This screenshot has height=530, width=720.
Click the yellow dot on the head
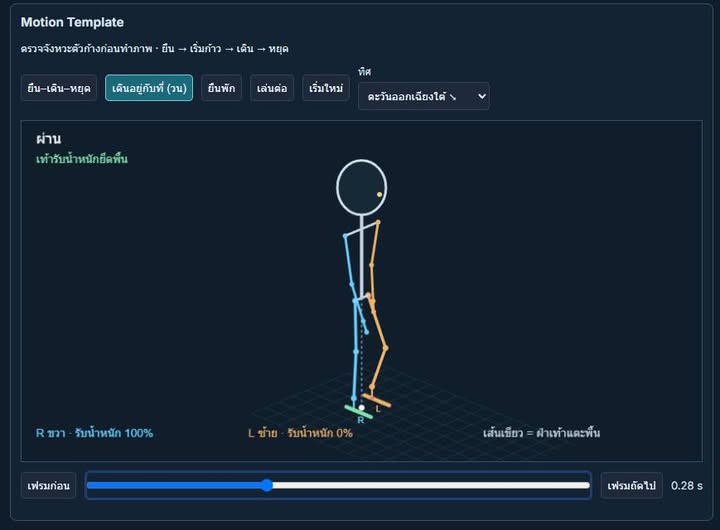[379, 194]
